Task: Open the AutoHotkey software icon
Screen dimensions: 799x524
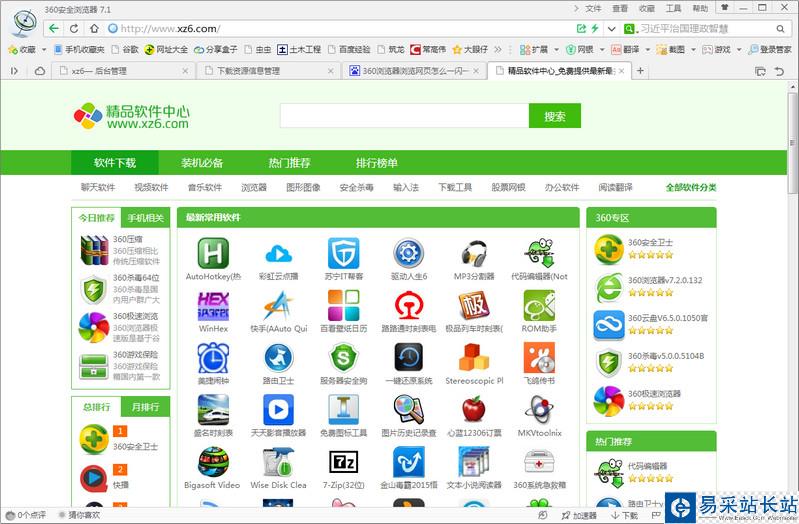Action: point(213,253)
